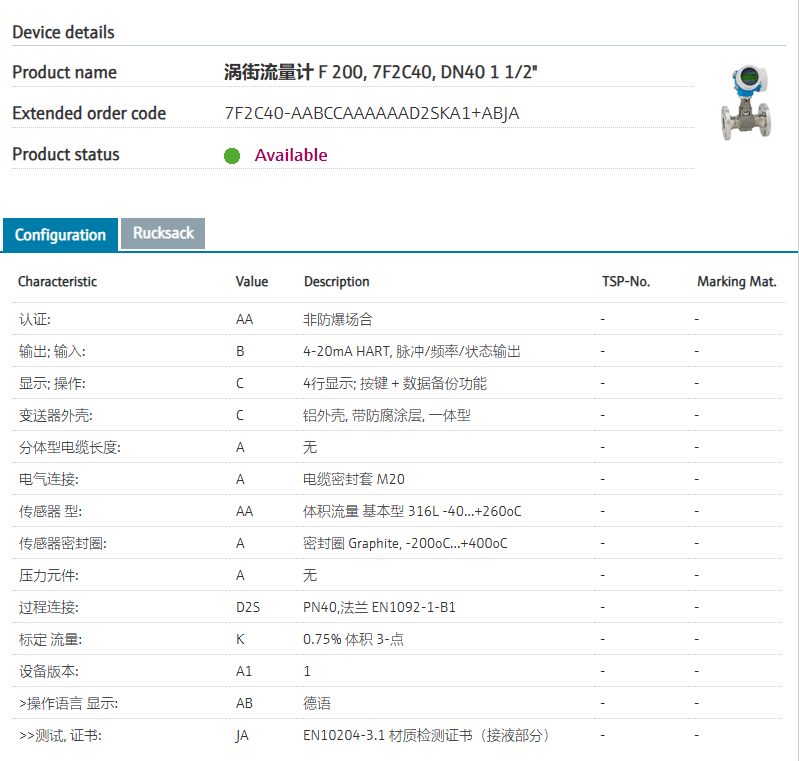Click the 传感器密封圈 Graphite description
Screen dimensions: 799x761
click(405, 543)
